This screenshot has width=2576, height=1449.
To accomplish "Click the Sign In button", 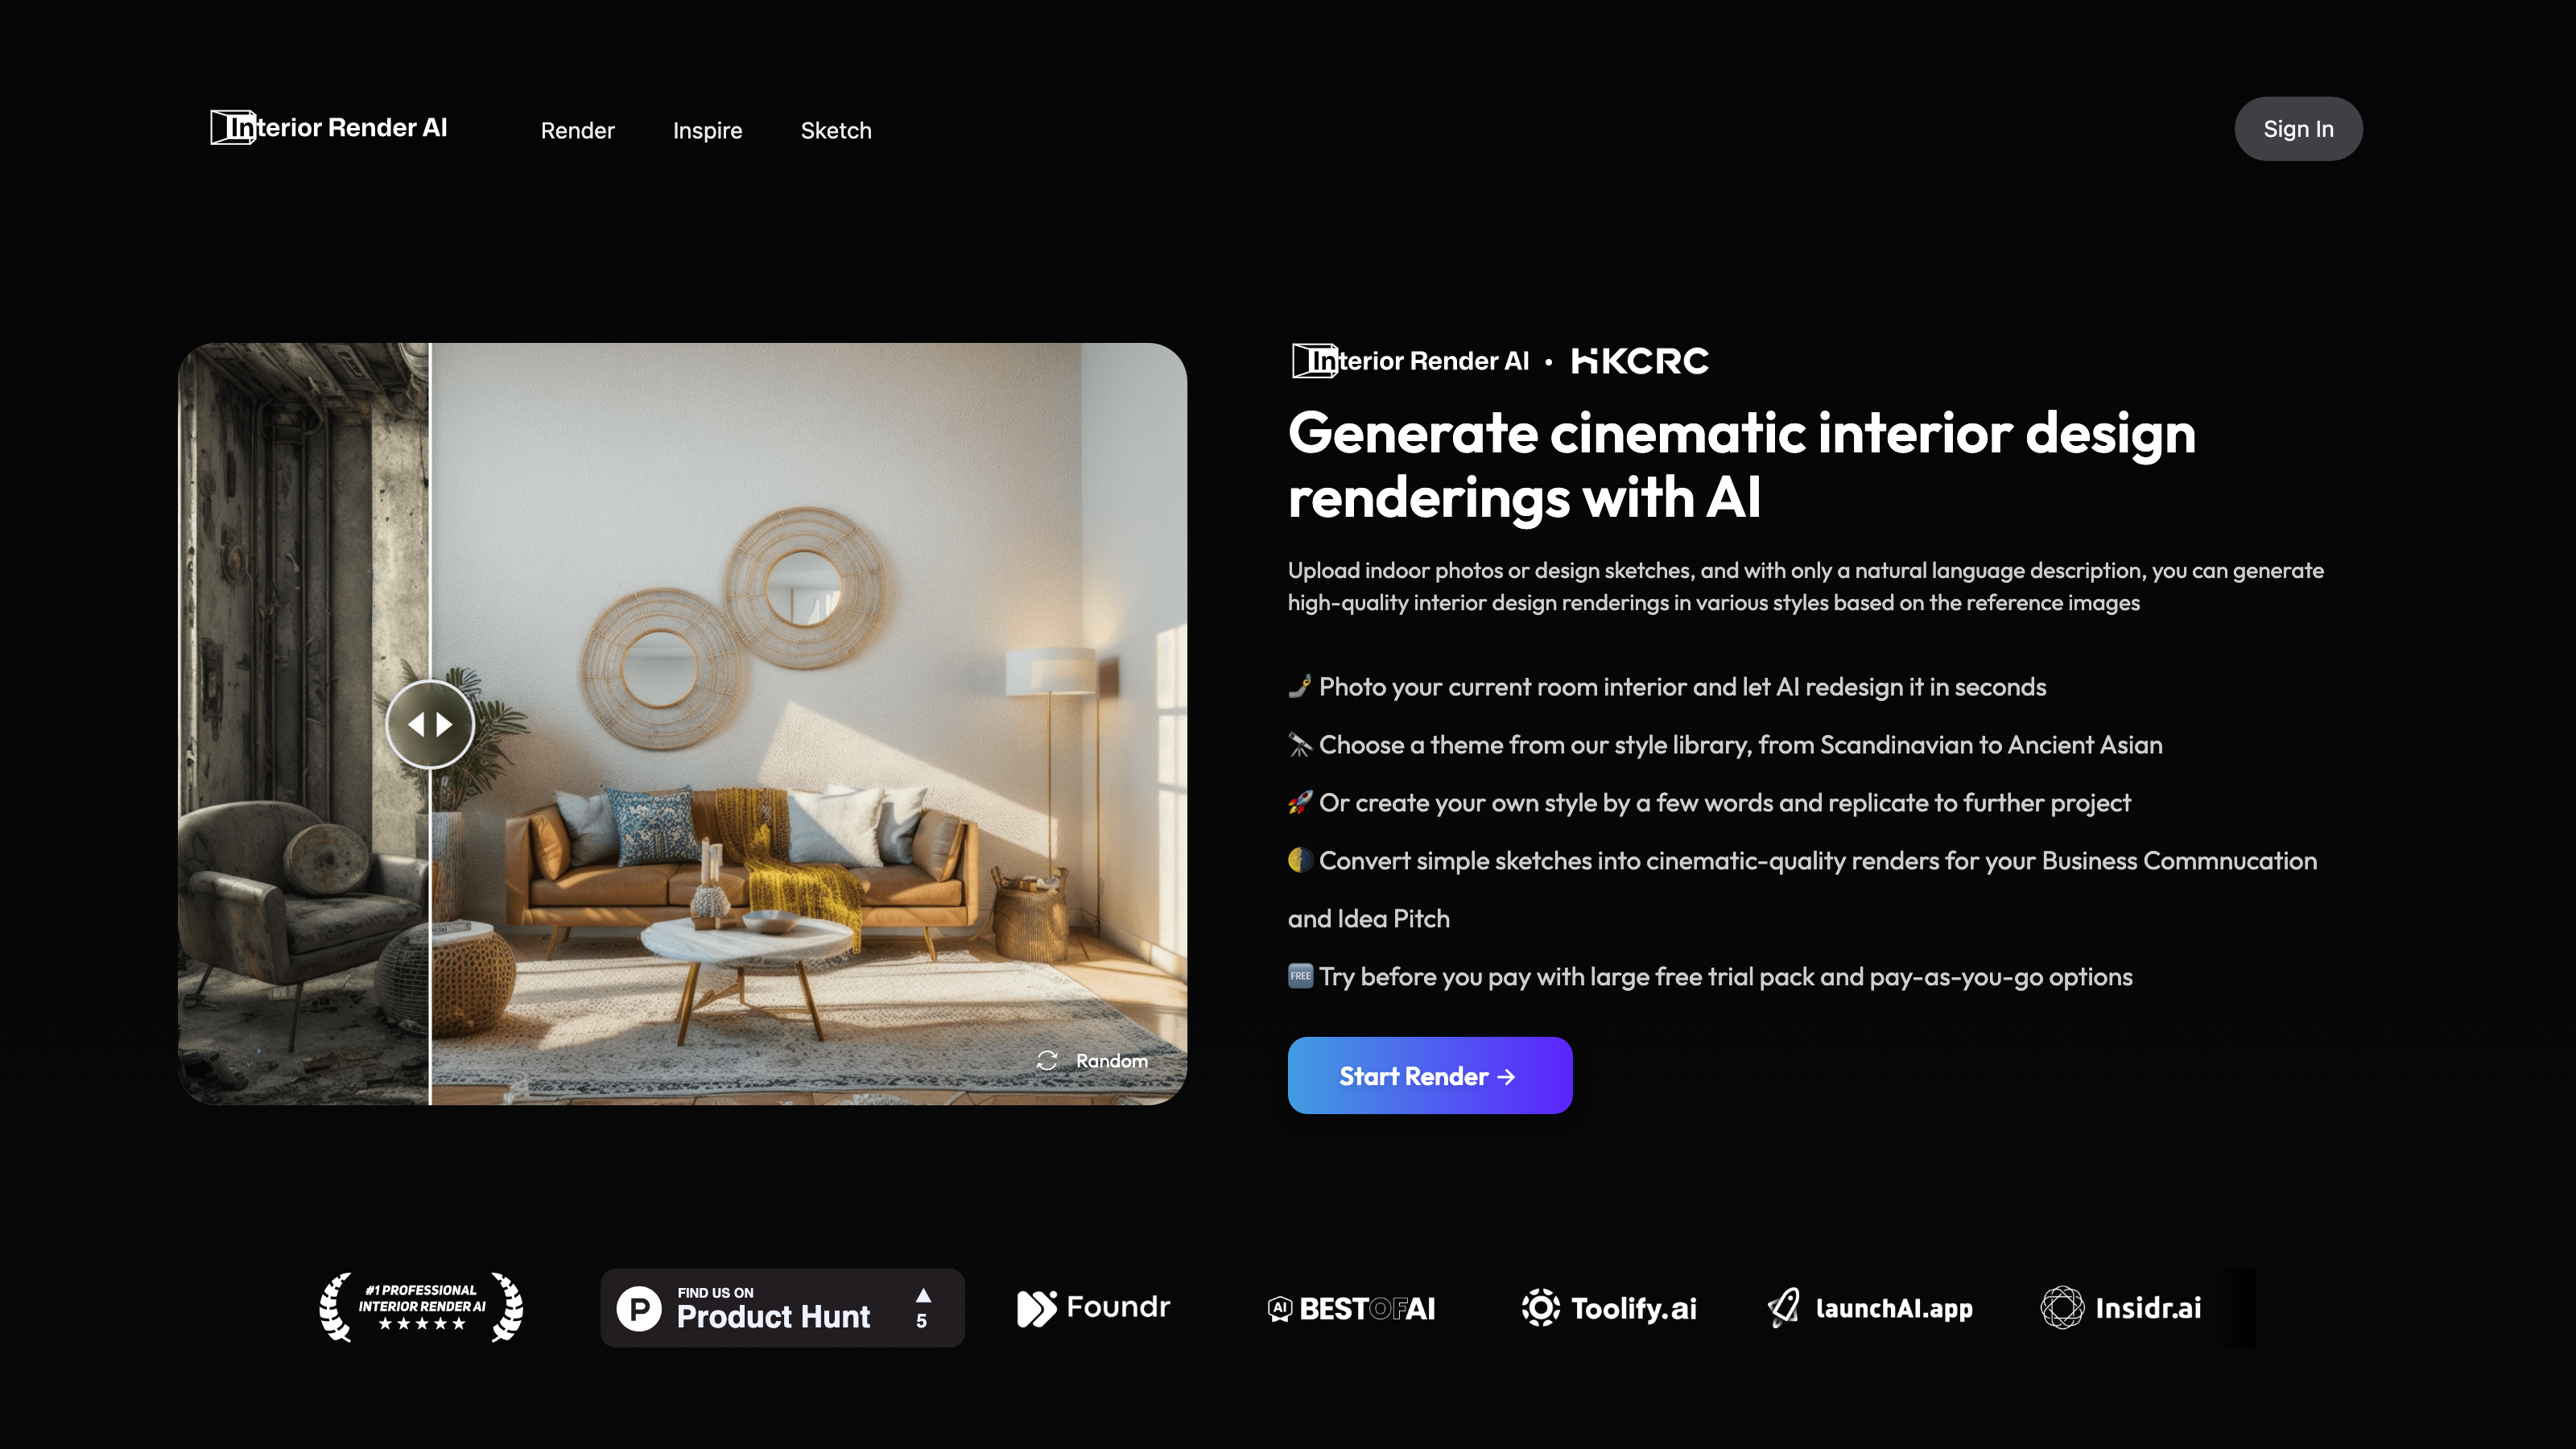I will click(x=2297, y=127).
